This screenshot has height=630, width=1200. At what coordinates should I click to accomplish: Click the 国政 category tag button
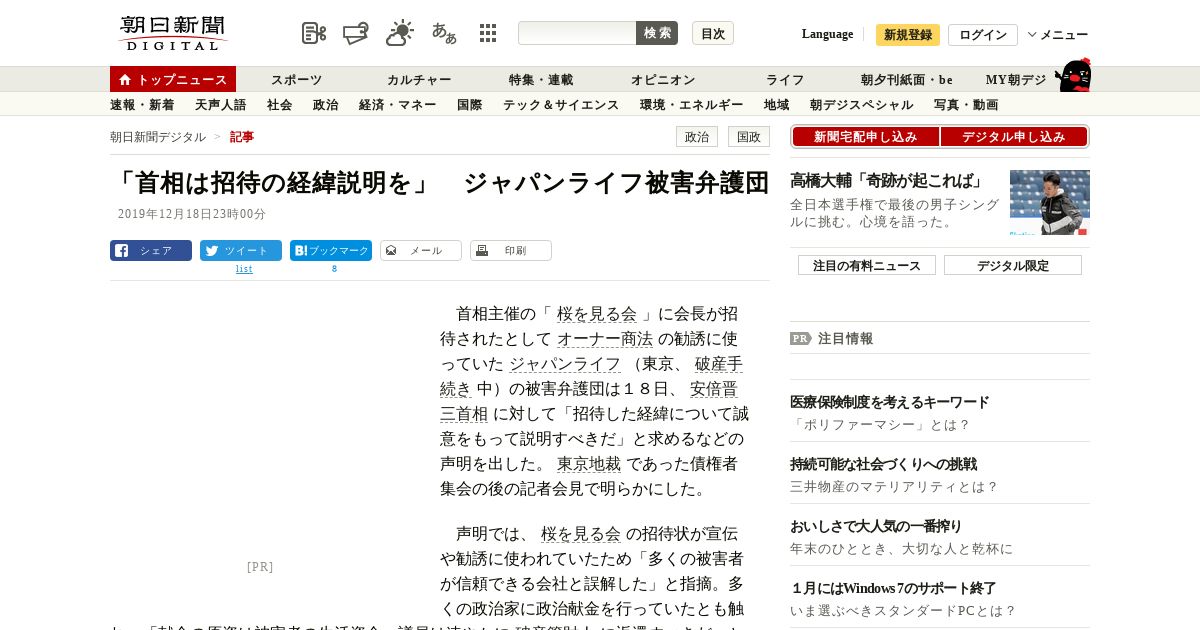749,137
